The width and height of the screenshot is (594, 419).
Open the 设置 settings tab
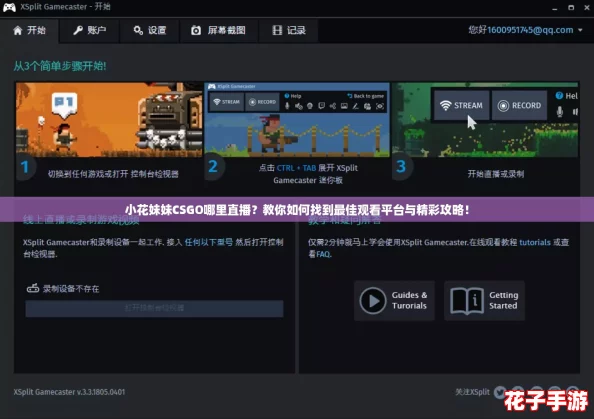tap(150, 30)
